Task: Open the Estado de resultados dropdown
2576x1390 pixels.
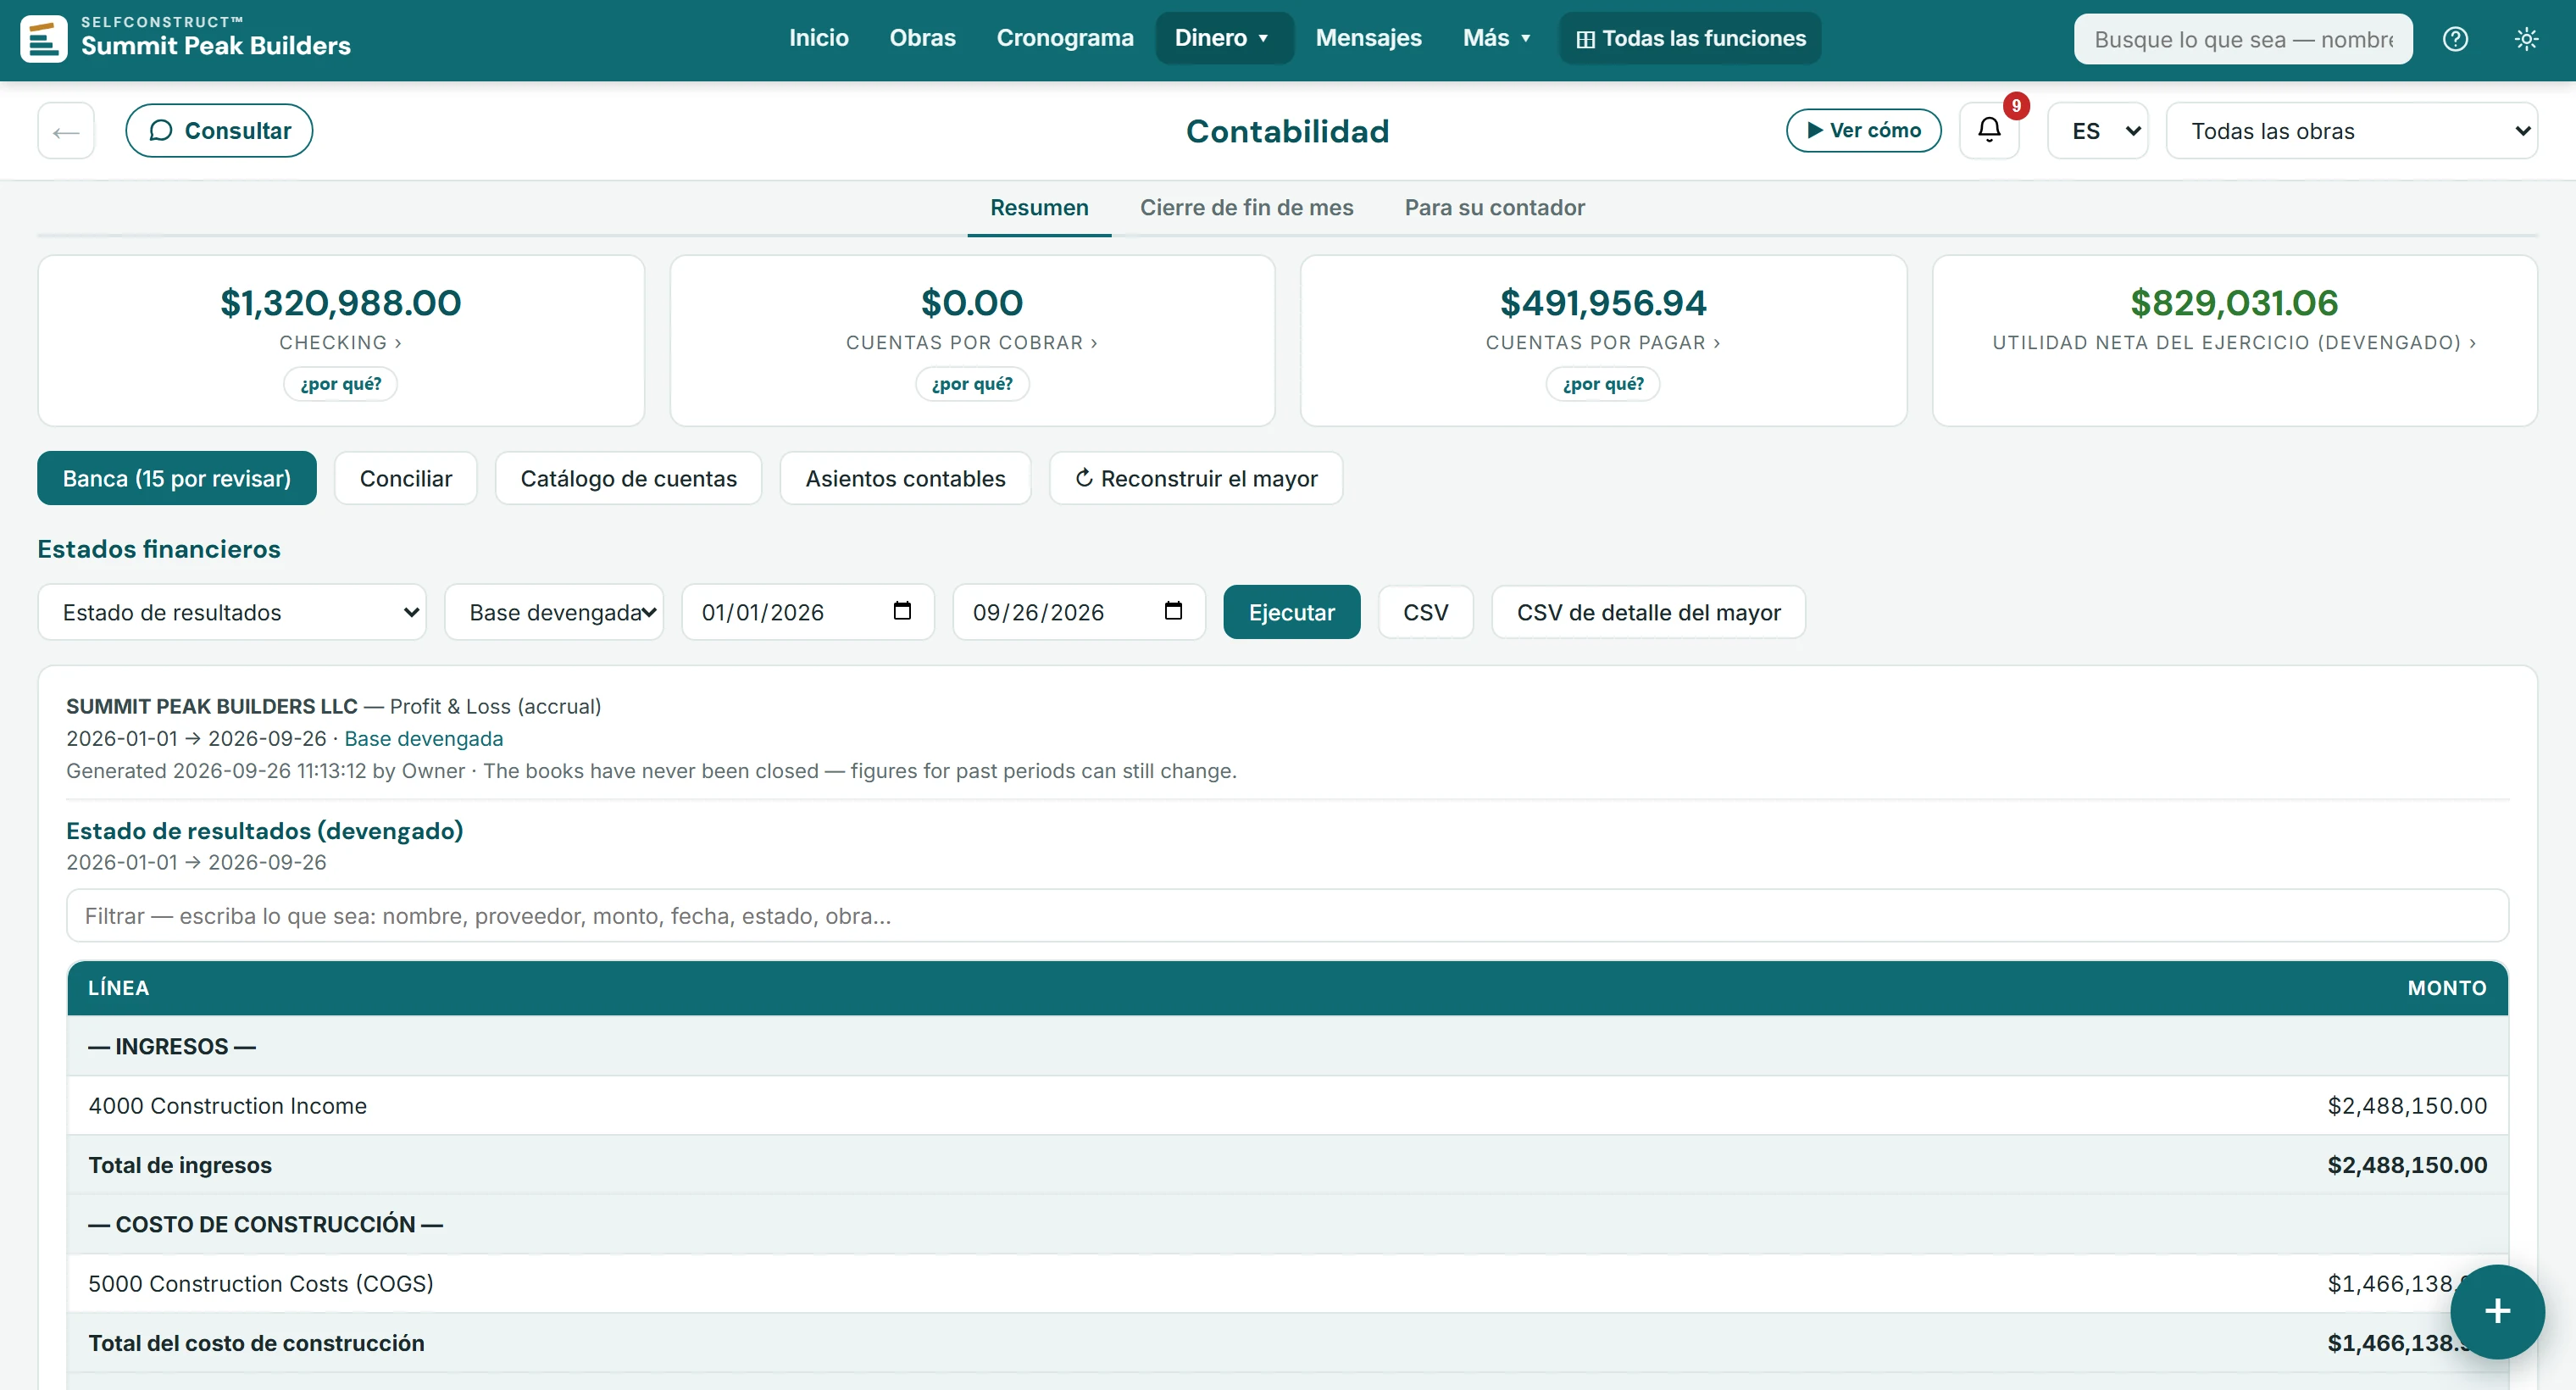Action: [232, 612]
